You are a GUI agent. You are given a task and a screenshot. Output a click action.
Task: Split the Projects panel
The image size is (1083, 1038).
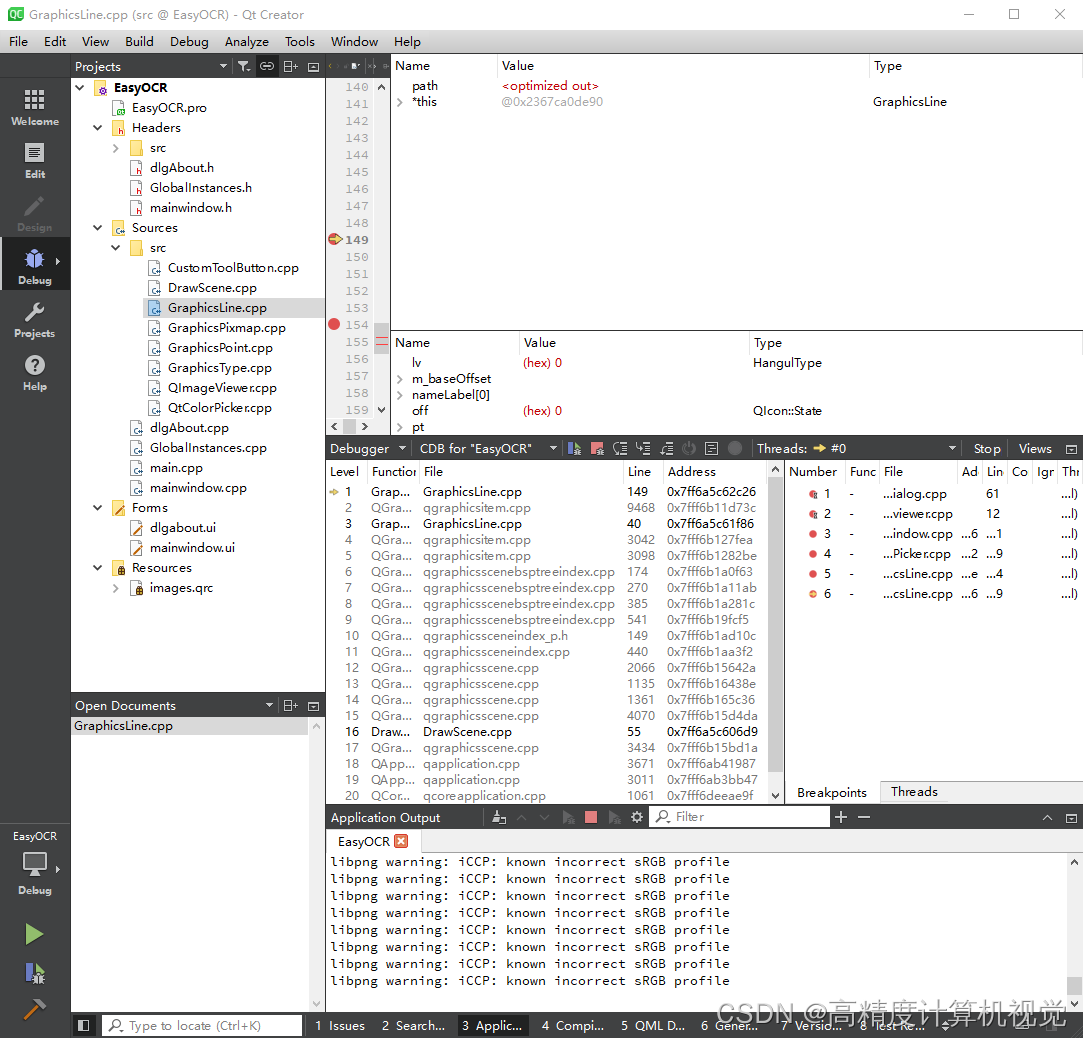pos(291,66)
